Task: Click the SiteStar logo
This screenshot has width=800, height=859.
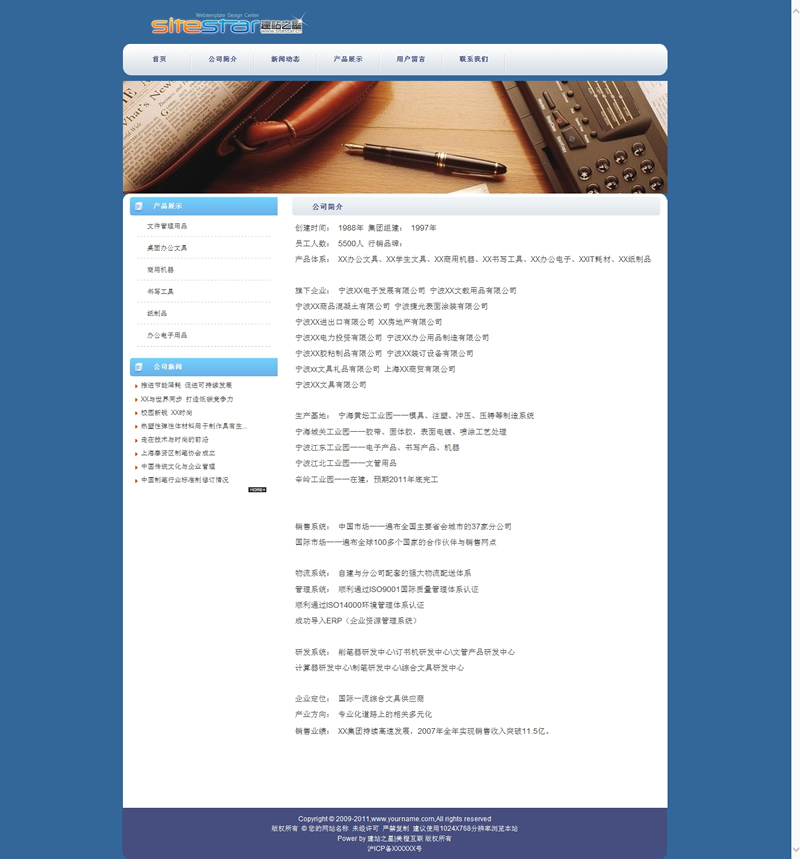Action: pyautogui.click(x=227, y=25)
